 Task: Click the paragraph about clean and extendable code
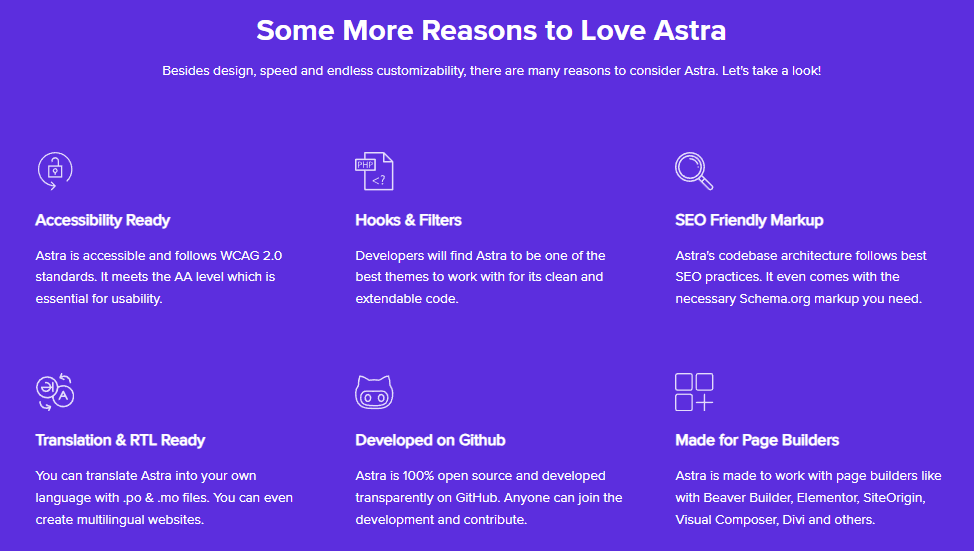tap(480, 277)
